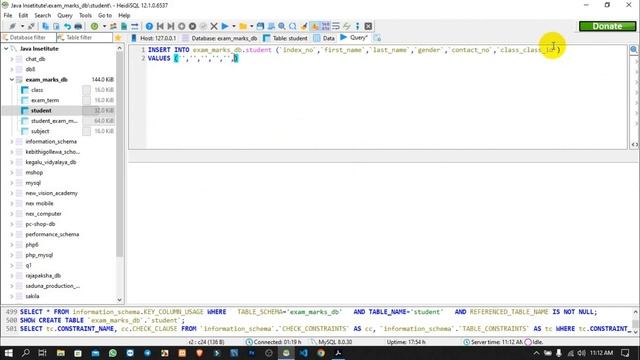The image size is (640, 360).
Task: Switch to the Data tab
Action: click(x=324, y=38)
